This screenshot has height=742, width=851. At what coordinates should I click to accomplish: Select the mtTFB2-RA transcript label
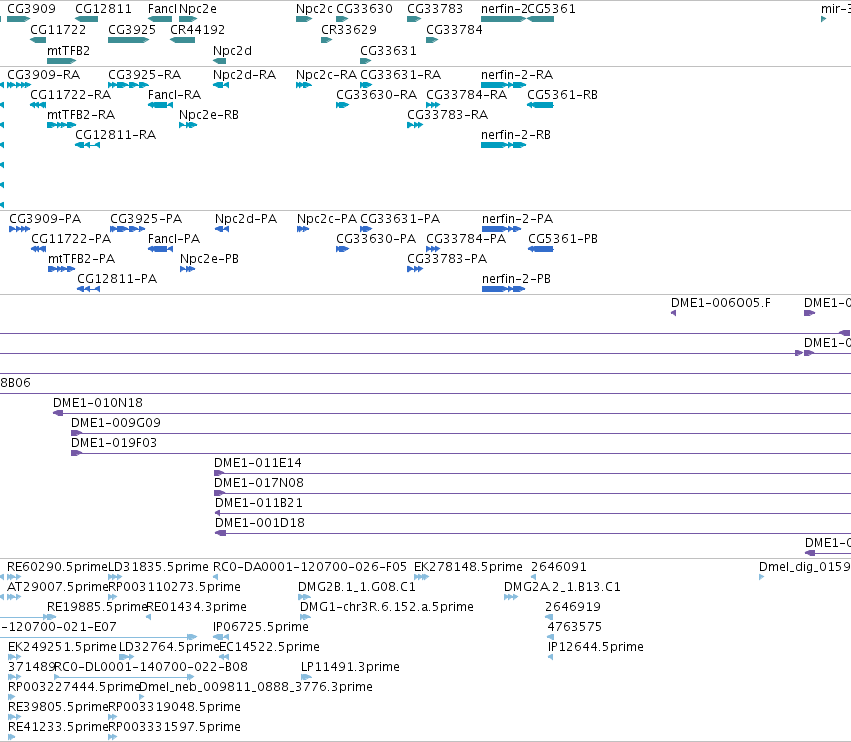(81, 115)
